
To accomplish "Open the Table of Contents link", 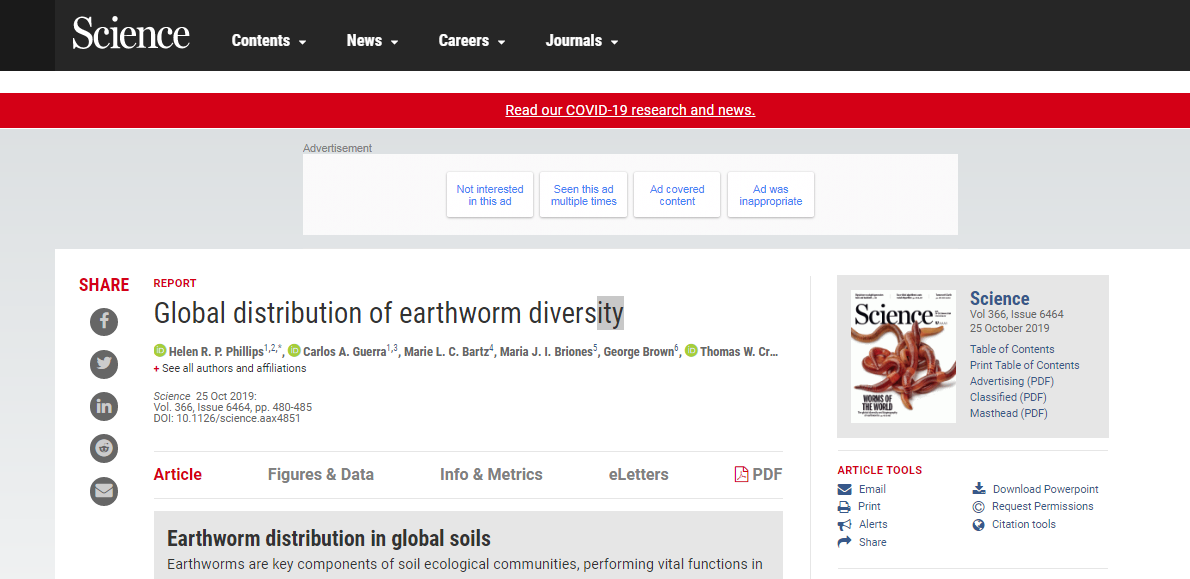I will coord(1012,349).
